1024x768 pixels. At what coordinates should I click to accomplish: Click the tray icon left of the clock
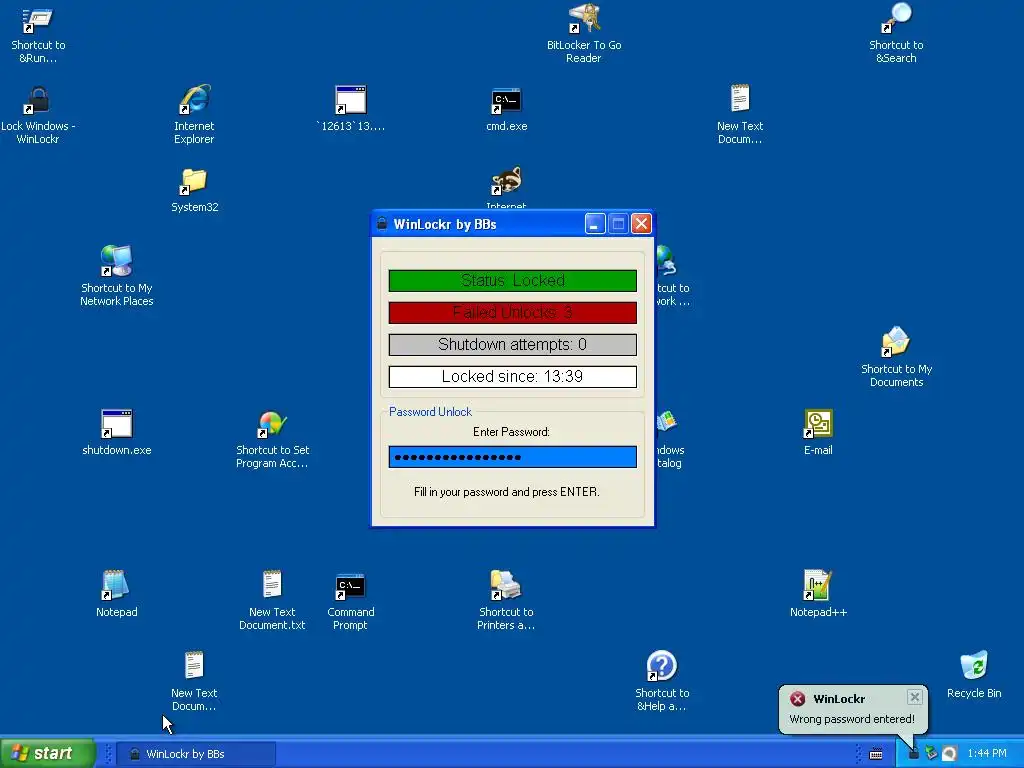[950, 754]
